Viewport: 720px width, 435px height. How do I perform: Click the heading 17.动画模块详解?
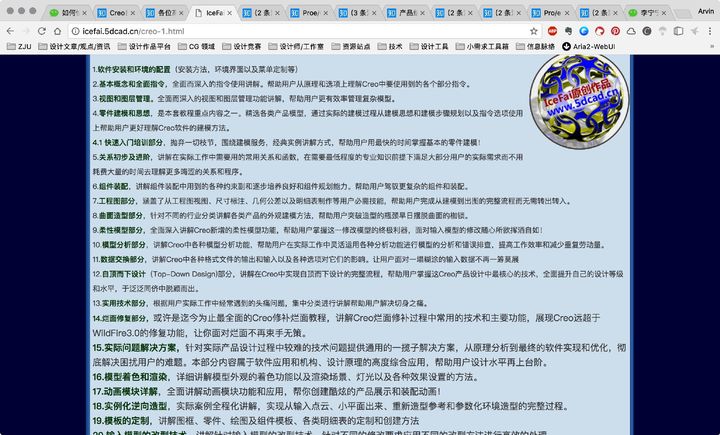pyautogui.click(x=125, y=392)
